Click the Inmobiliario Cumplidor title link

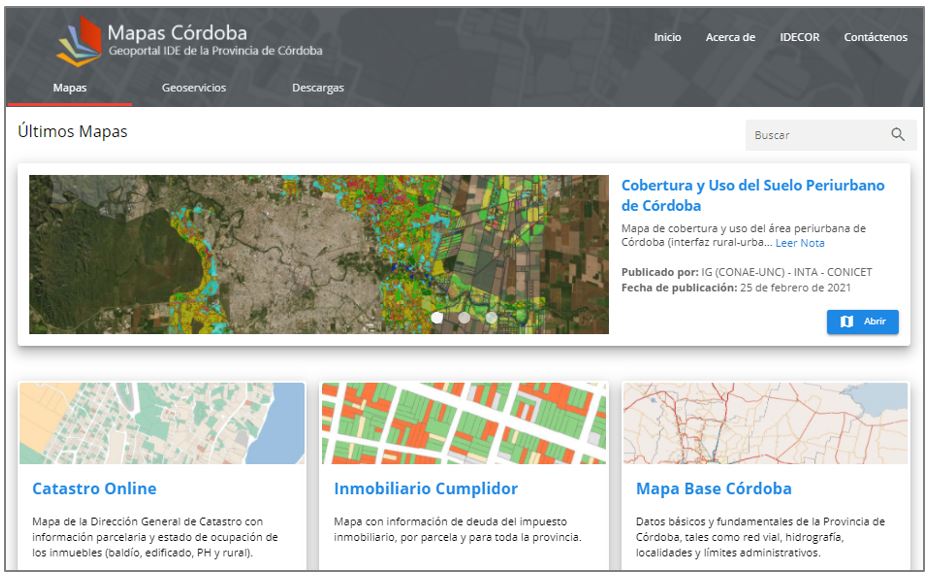(x=425, y=489)
